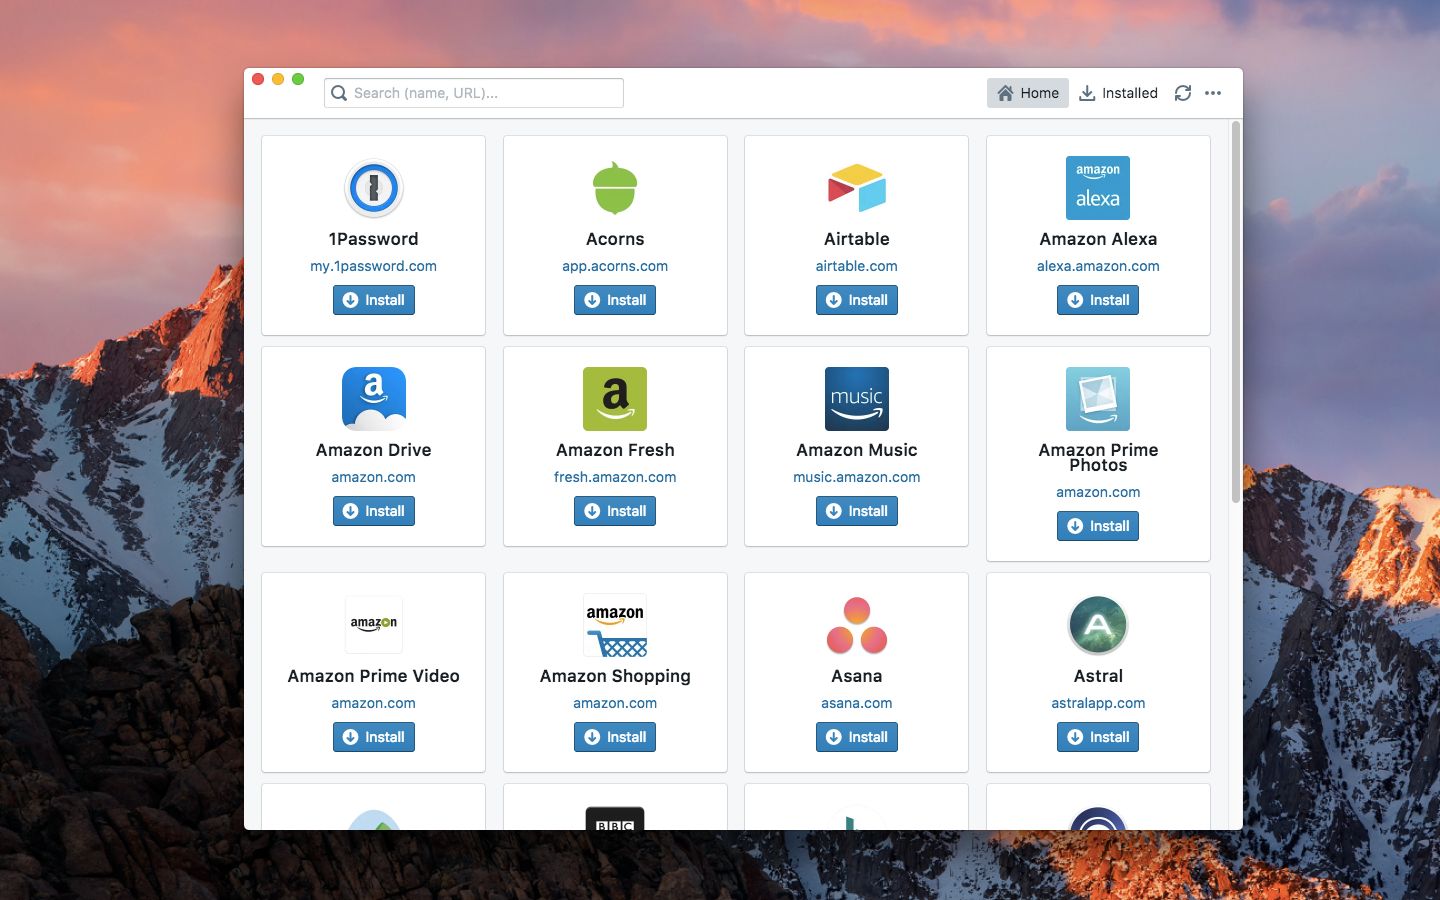Image resolution: width=1440 pixels, height=900 pixels.
Task: Install the 1Password app
Action: point(373,300)
